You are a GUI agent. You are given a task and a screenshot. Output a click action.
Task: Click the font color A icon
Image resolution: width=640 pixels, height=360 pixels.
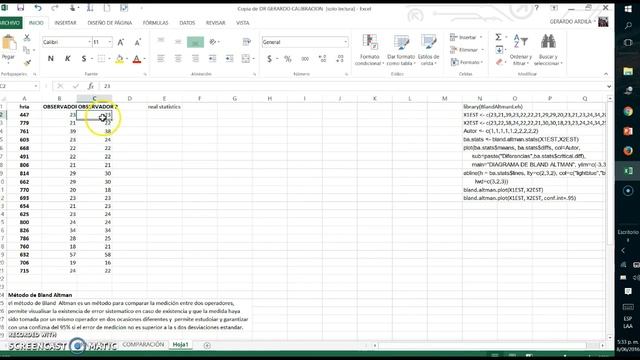pyautogui.click(x=137, y=59)
